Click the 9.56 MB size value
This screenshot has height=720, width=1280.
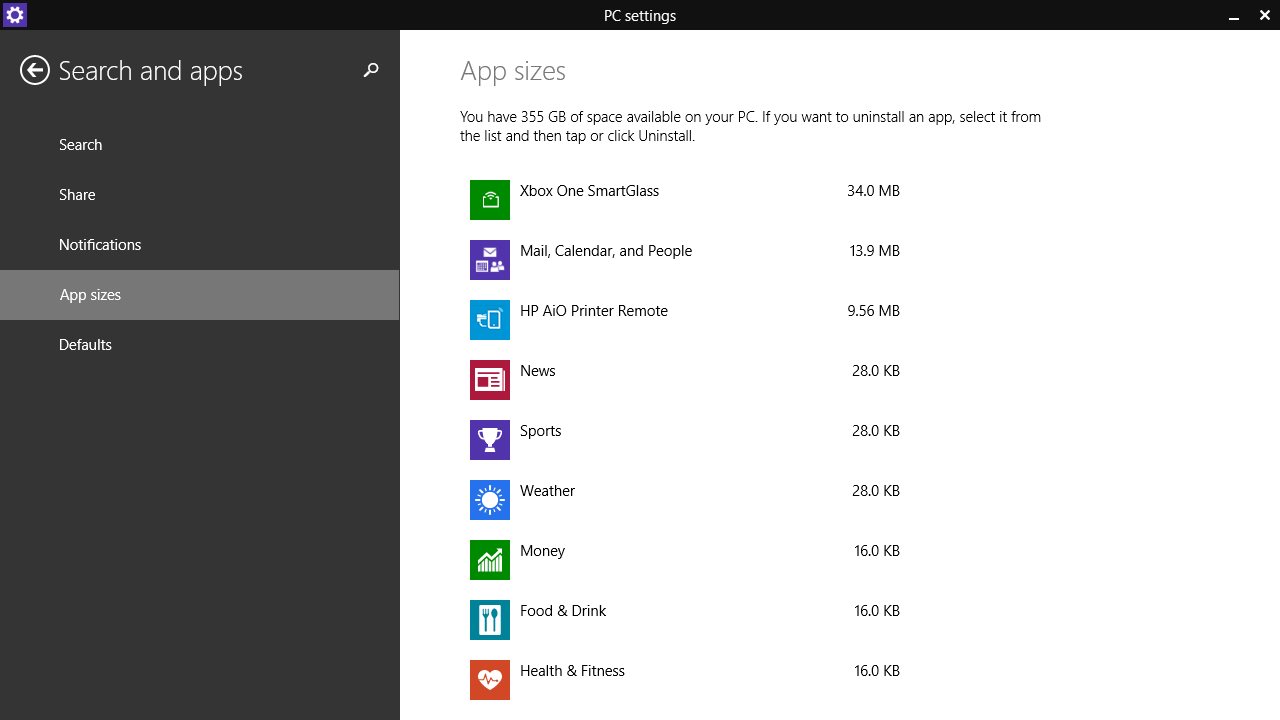click(873, 311)
